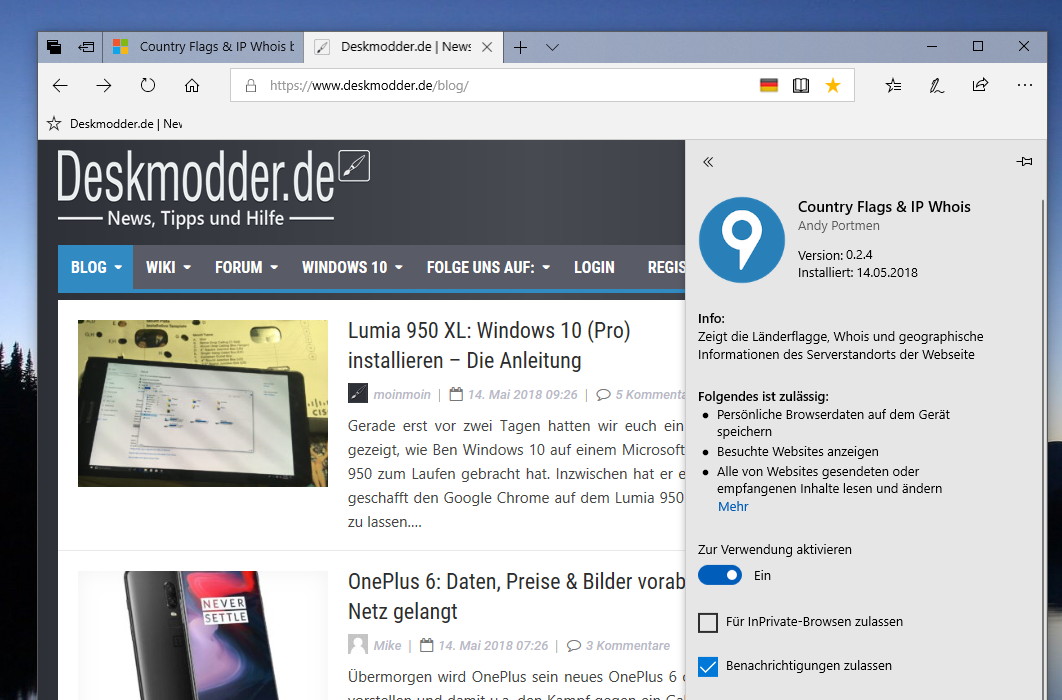Click Installiert: 14.05.2018 text
Image resolution: width=1062 pixels, height=700 pixels.
pyautogui.click(x=857, y=273)
